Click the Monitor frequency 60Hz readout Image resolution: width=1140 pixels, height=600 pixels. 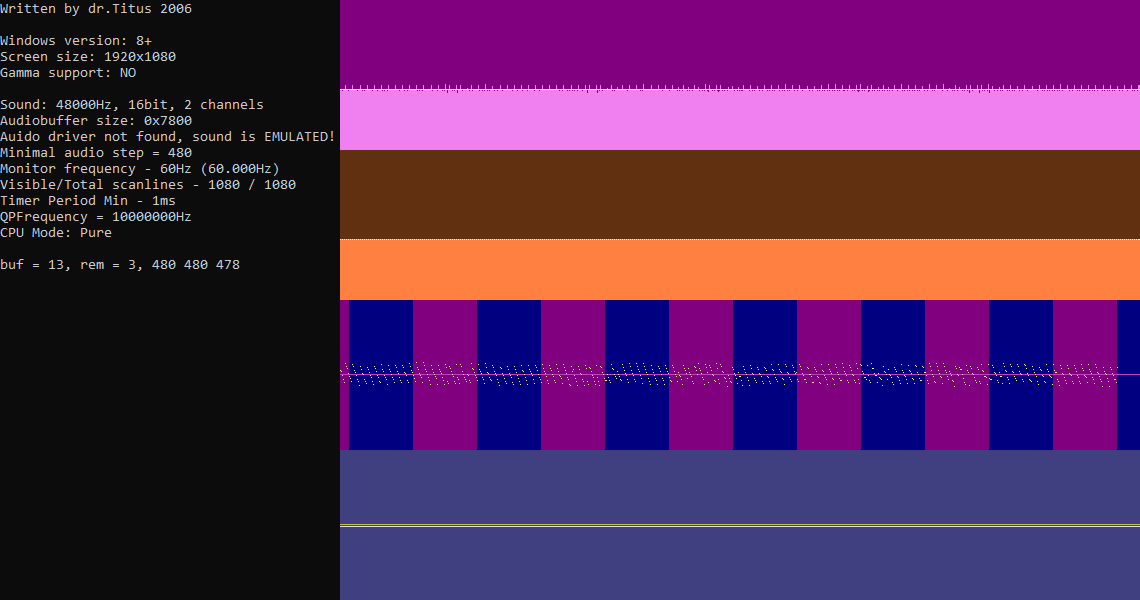[140, 169]
